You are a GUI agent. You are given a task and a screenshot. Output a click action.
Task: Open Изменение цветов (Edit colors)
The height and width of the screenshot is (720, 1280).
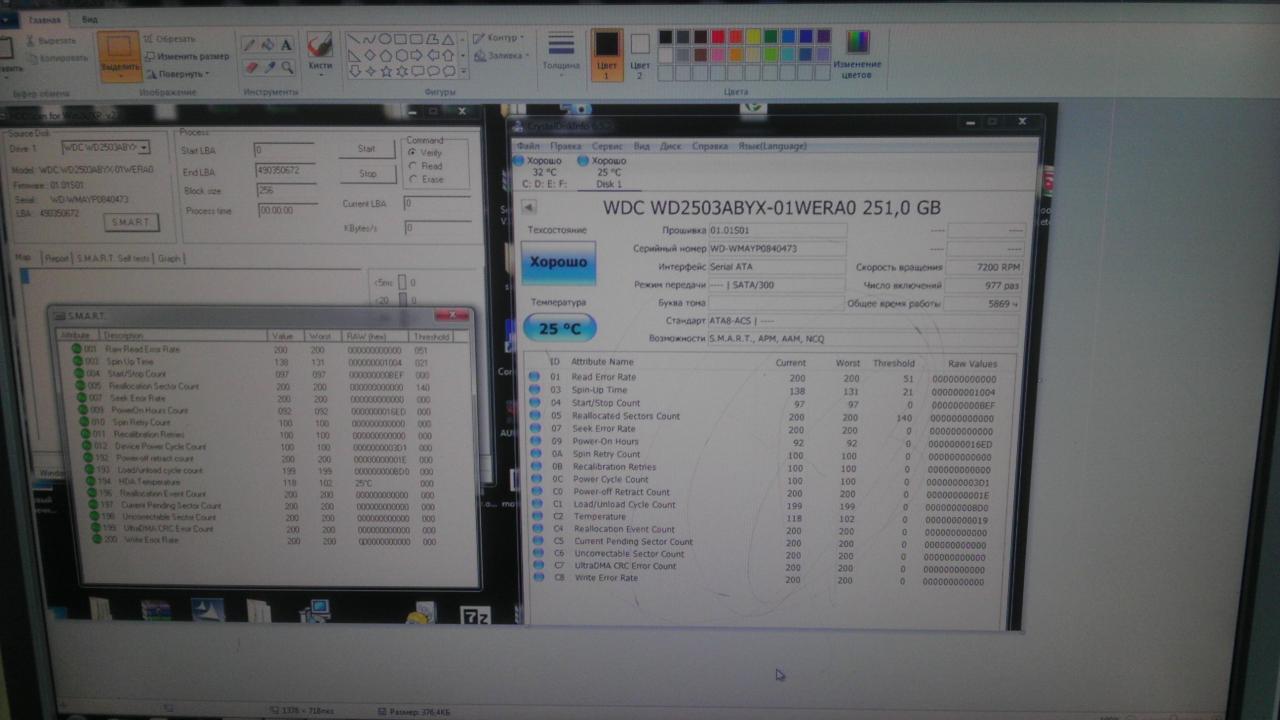tap(857, 54)
